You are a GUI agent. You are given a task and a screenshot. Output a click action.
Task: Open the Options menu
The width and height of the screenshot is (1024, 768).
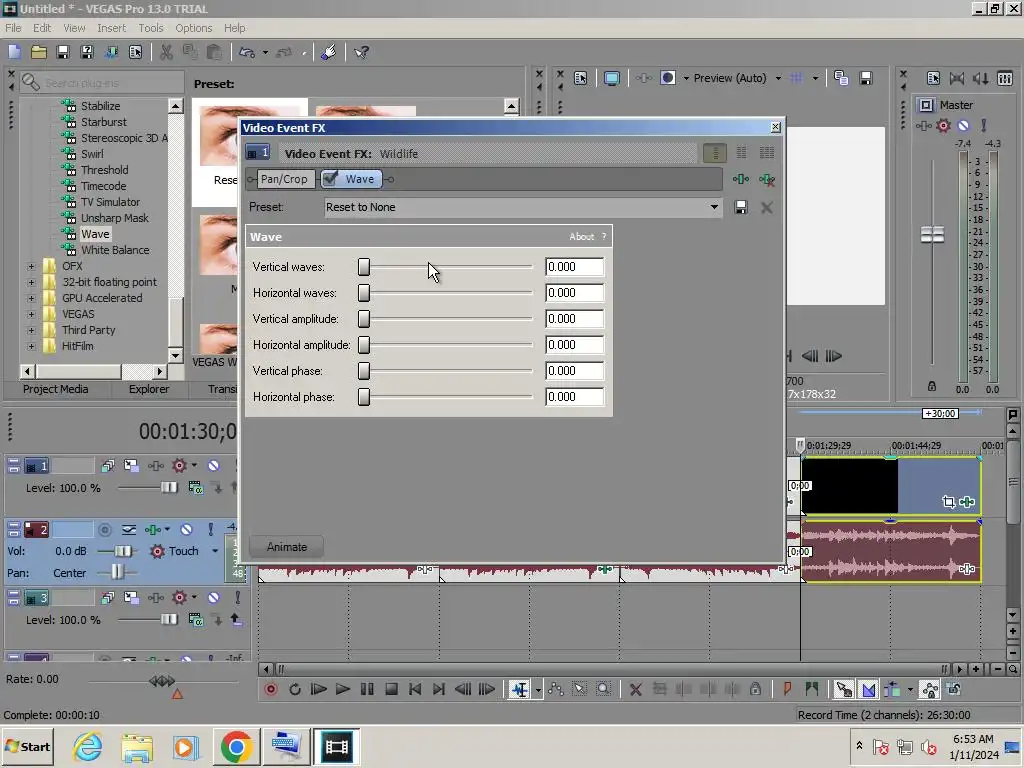point(194,28)
